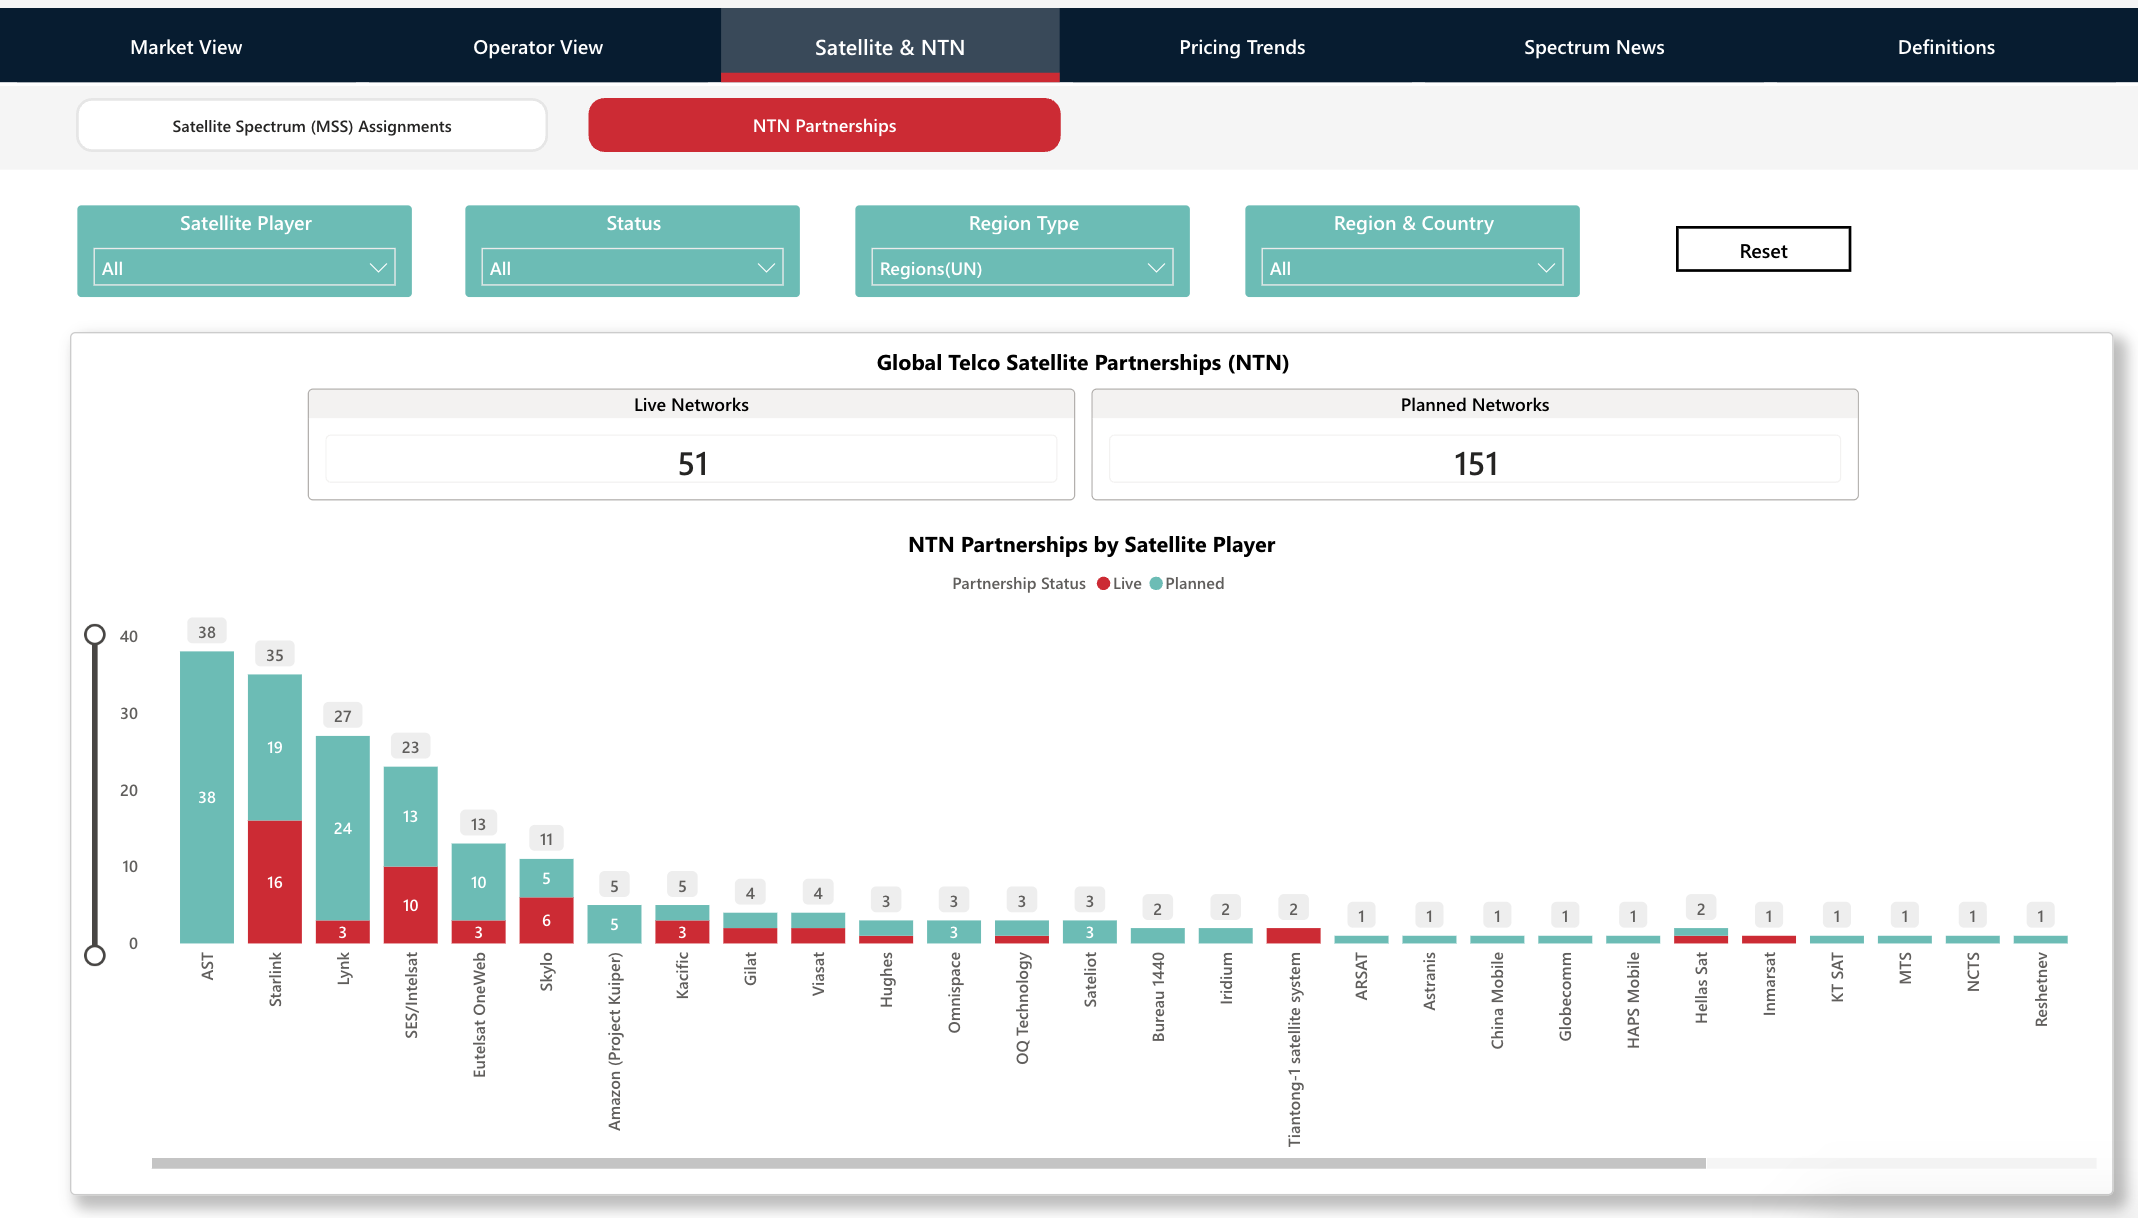The width and height of the screenshot is (2138, 1218).
Task: Click the Bureau 1440 axis label
Action: (1158, 997)
